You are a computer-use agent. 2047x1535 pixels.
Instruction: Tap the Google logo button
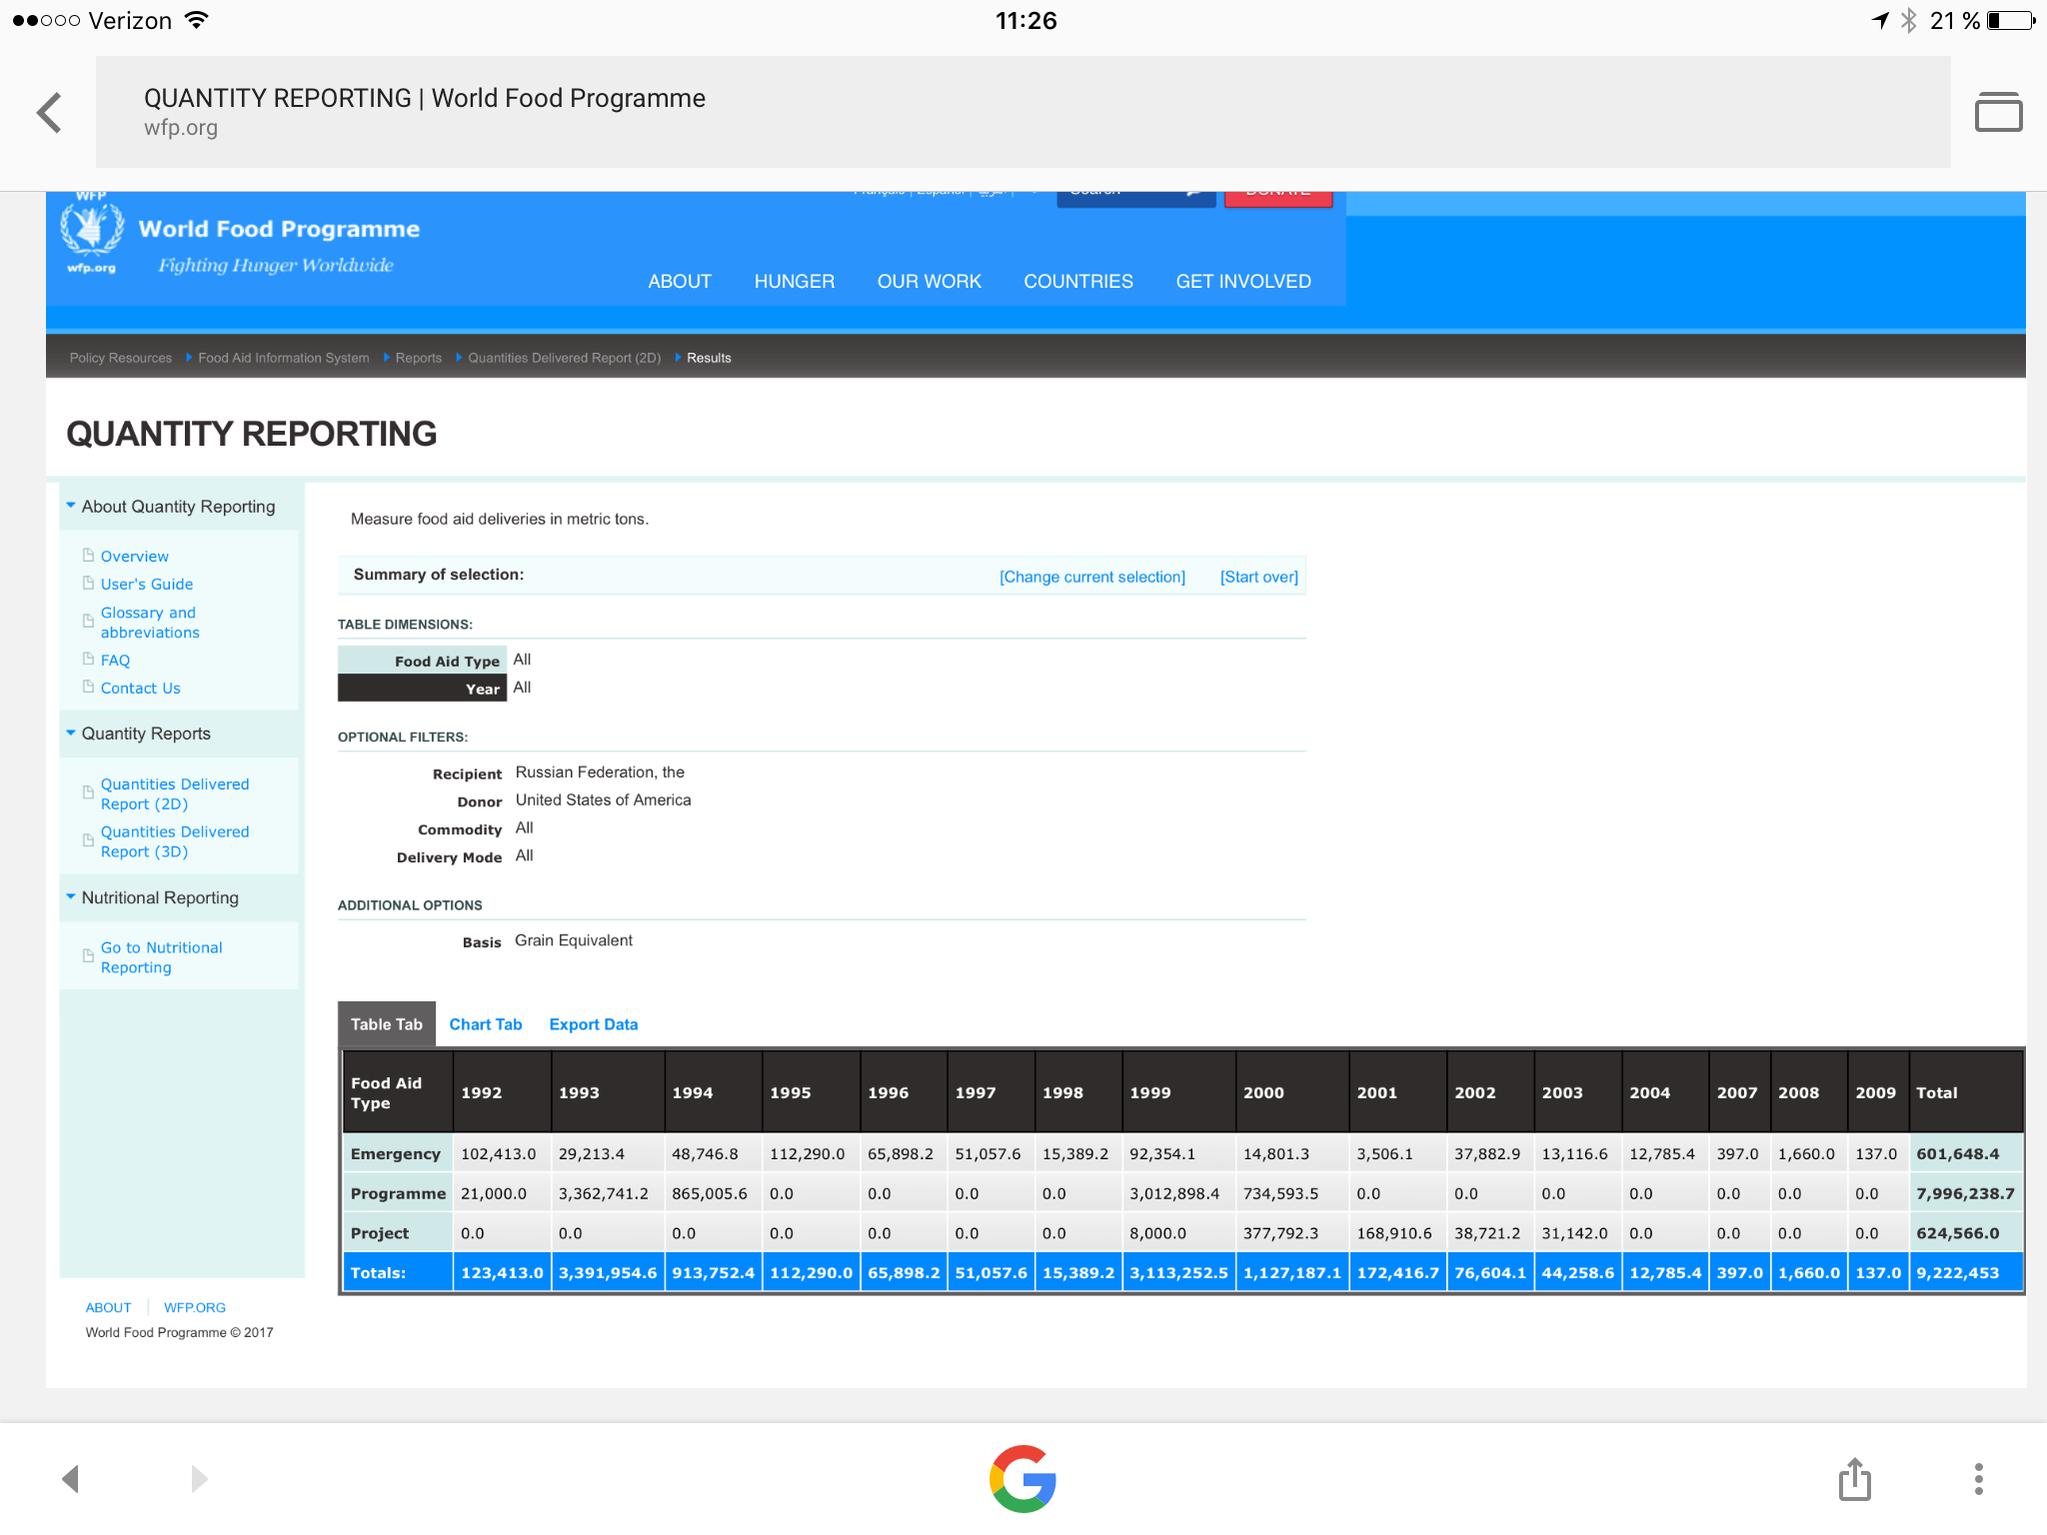1023,1479
